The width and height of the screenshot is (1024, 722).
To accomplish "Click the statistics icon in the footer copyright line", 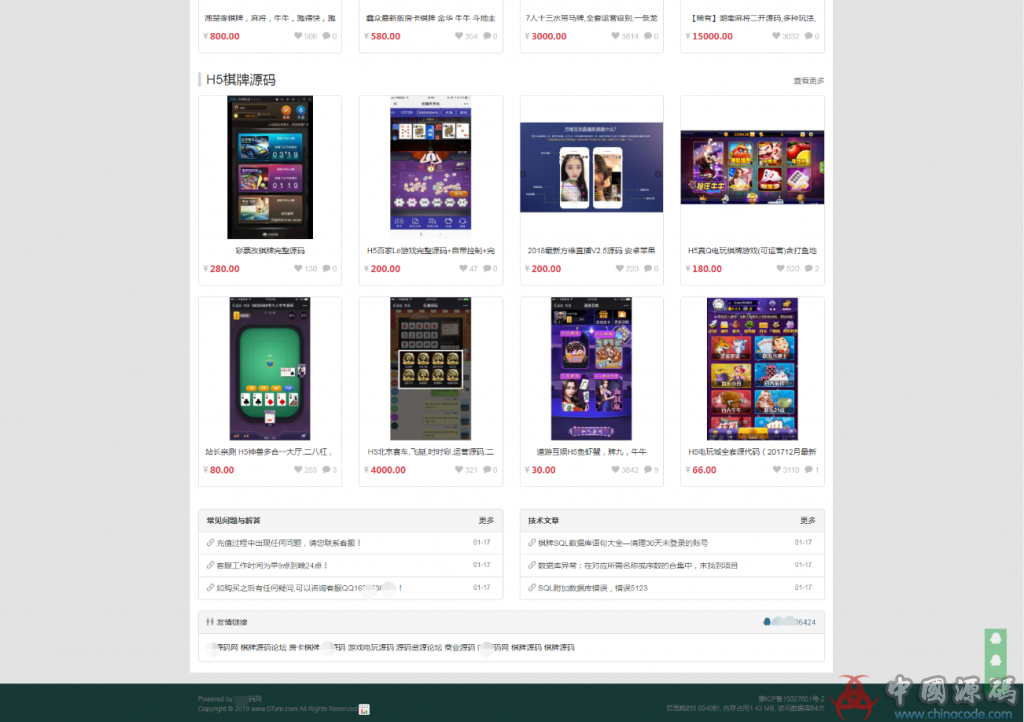I will pos(365,709).
